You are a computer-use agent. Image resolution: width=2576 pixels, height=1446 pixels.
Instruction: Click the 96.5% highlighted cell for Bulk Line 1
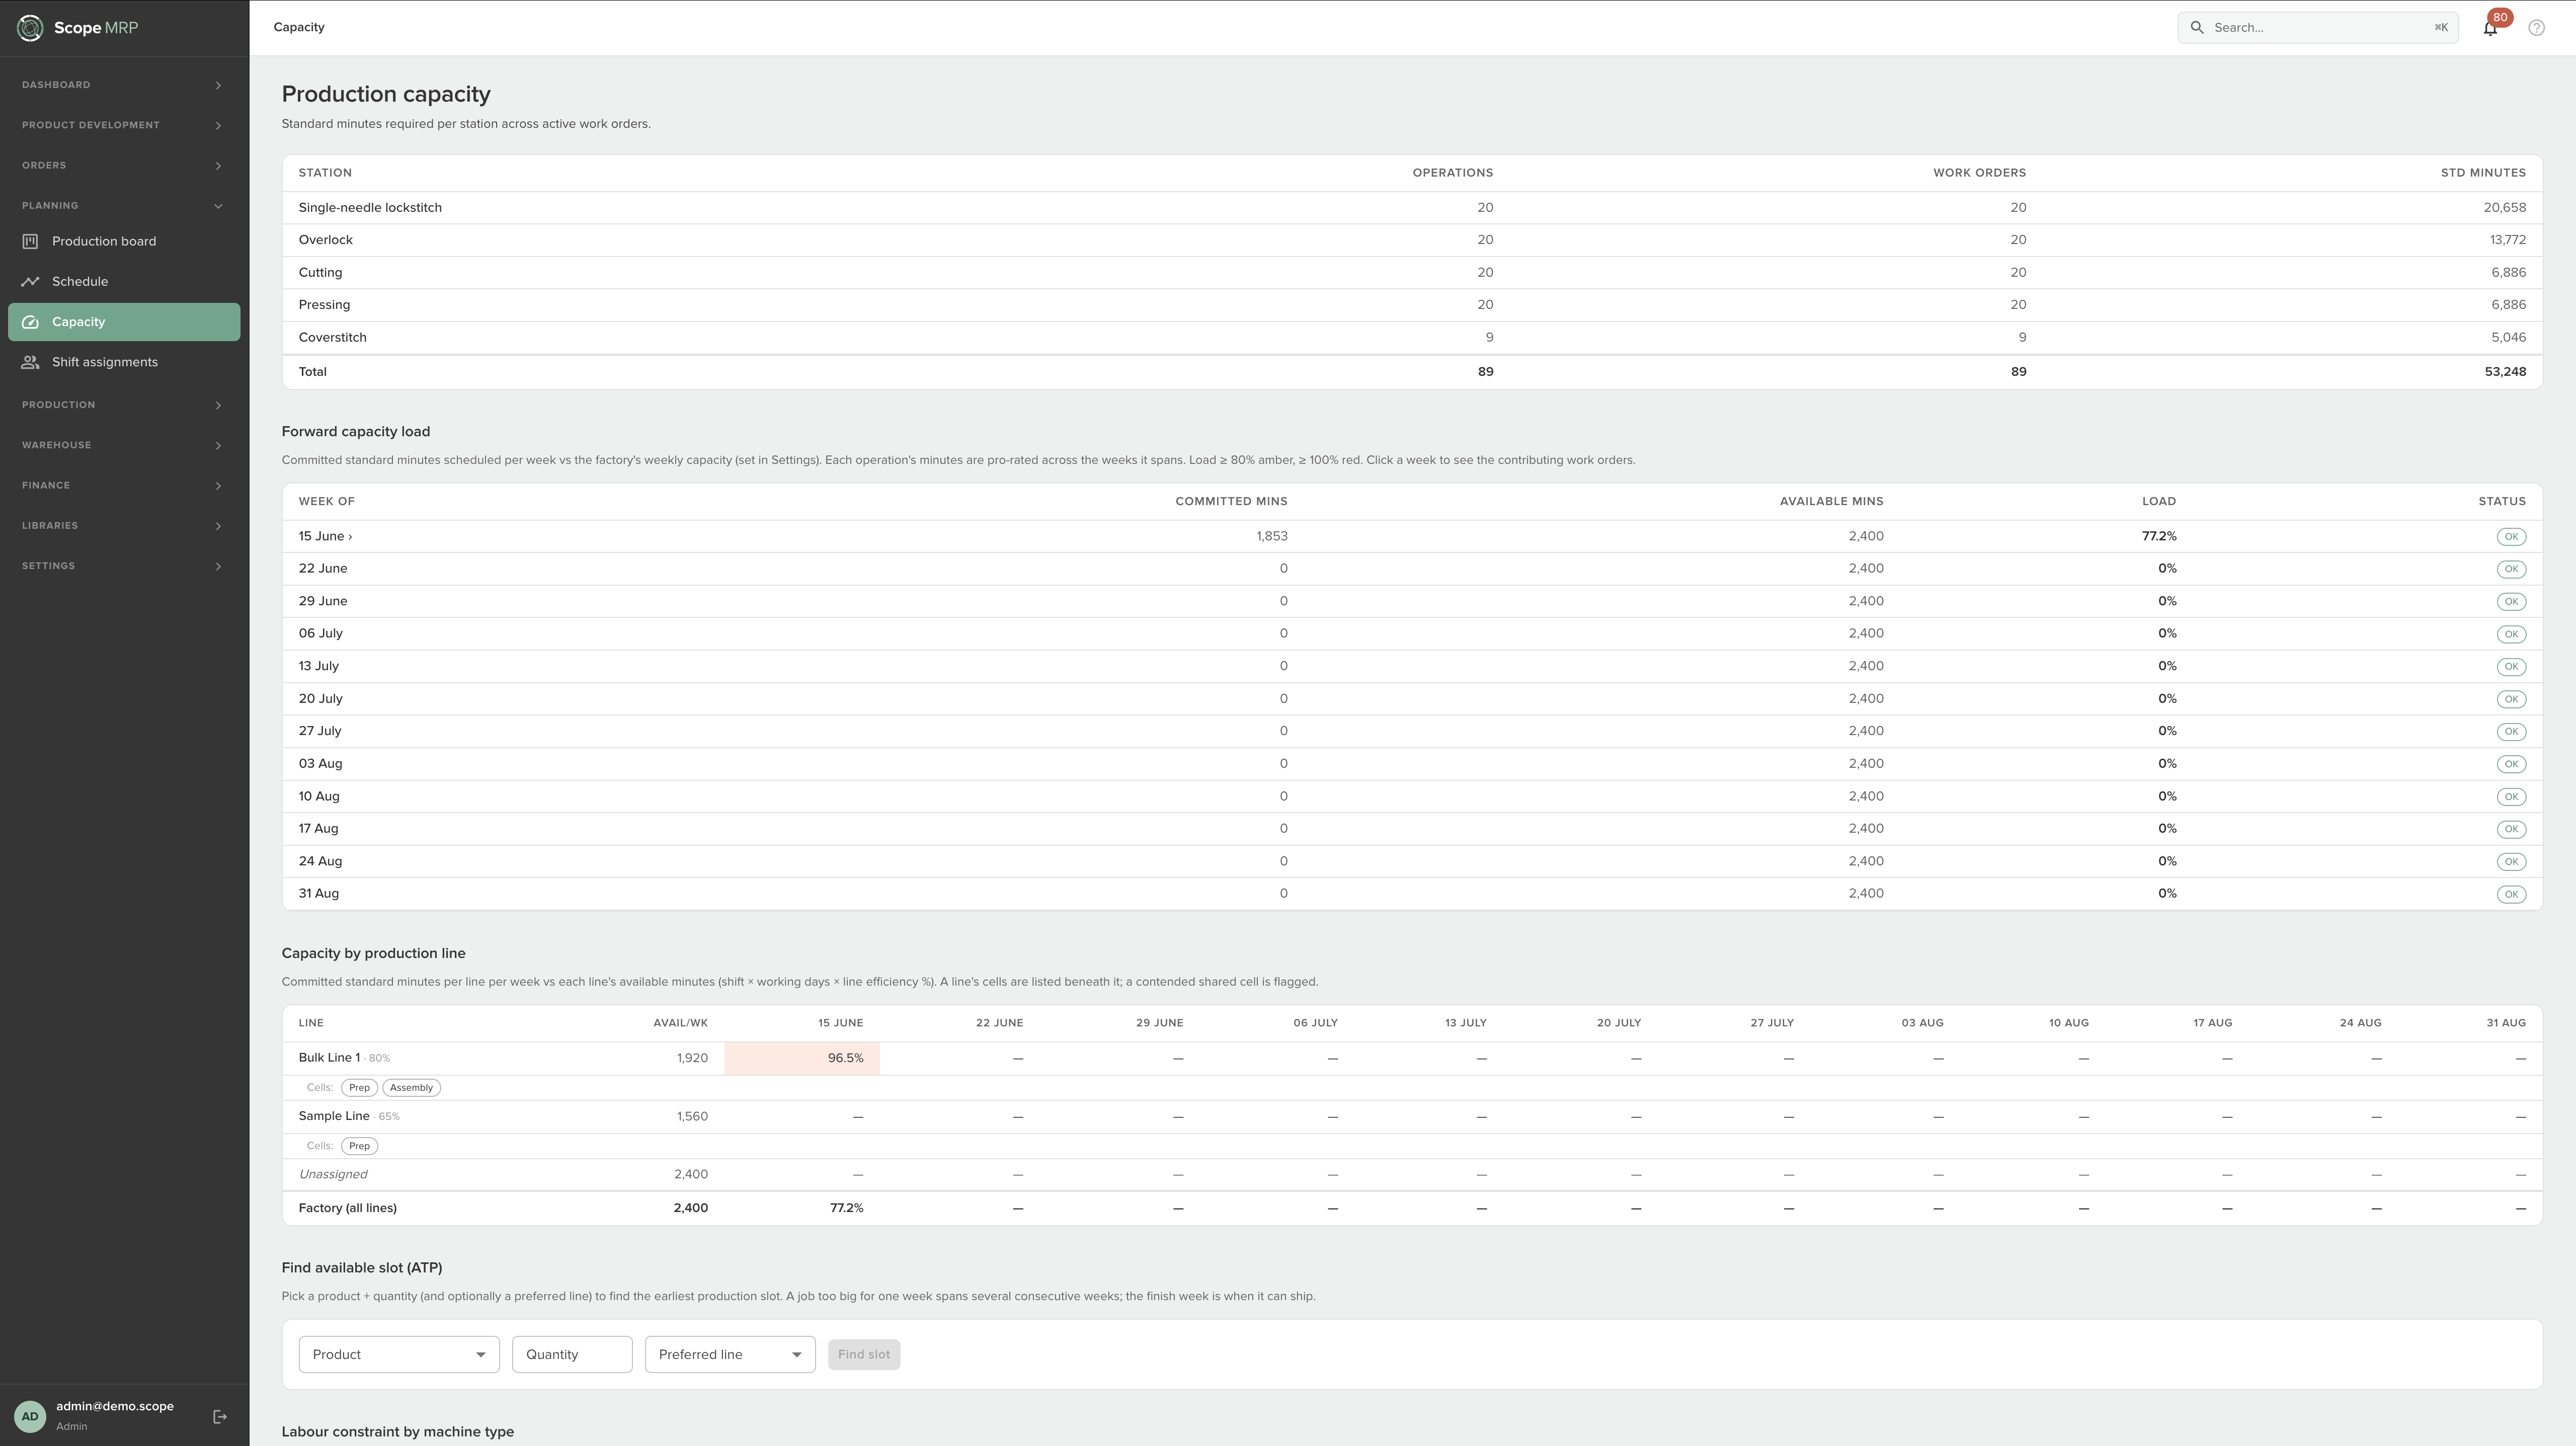(802, 1058)
